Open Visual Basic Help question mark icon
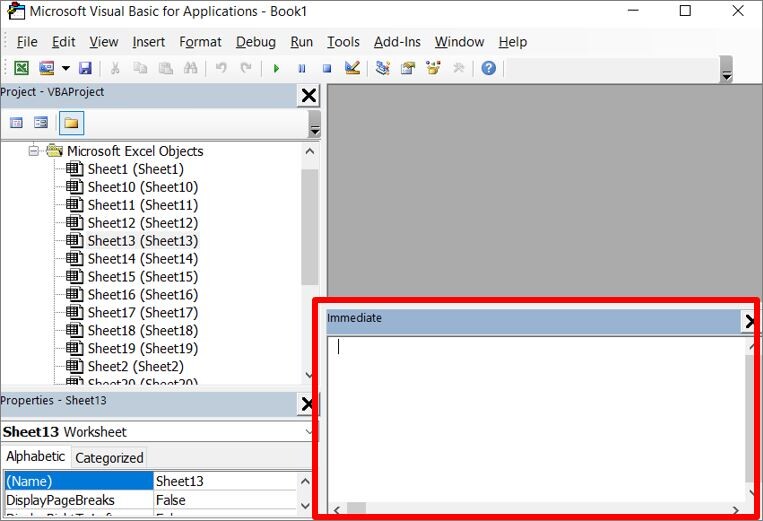Screen dimensions: 763x521 coord(489,68)
